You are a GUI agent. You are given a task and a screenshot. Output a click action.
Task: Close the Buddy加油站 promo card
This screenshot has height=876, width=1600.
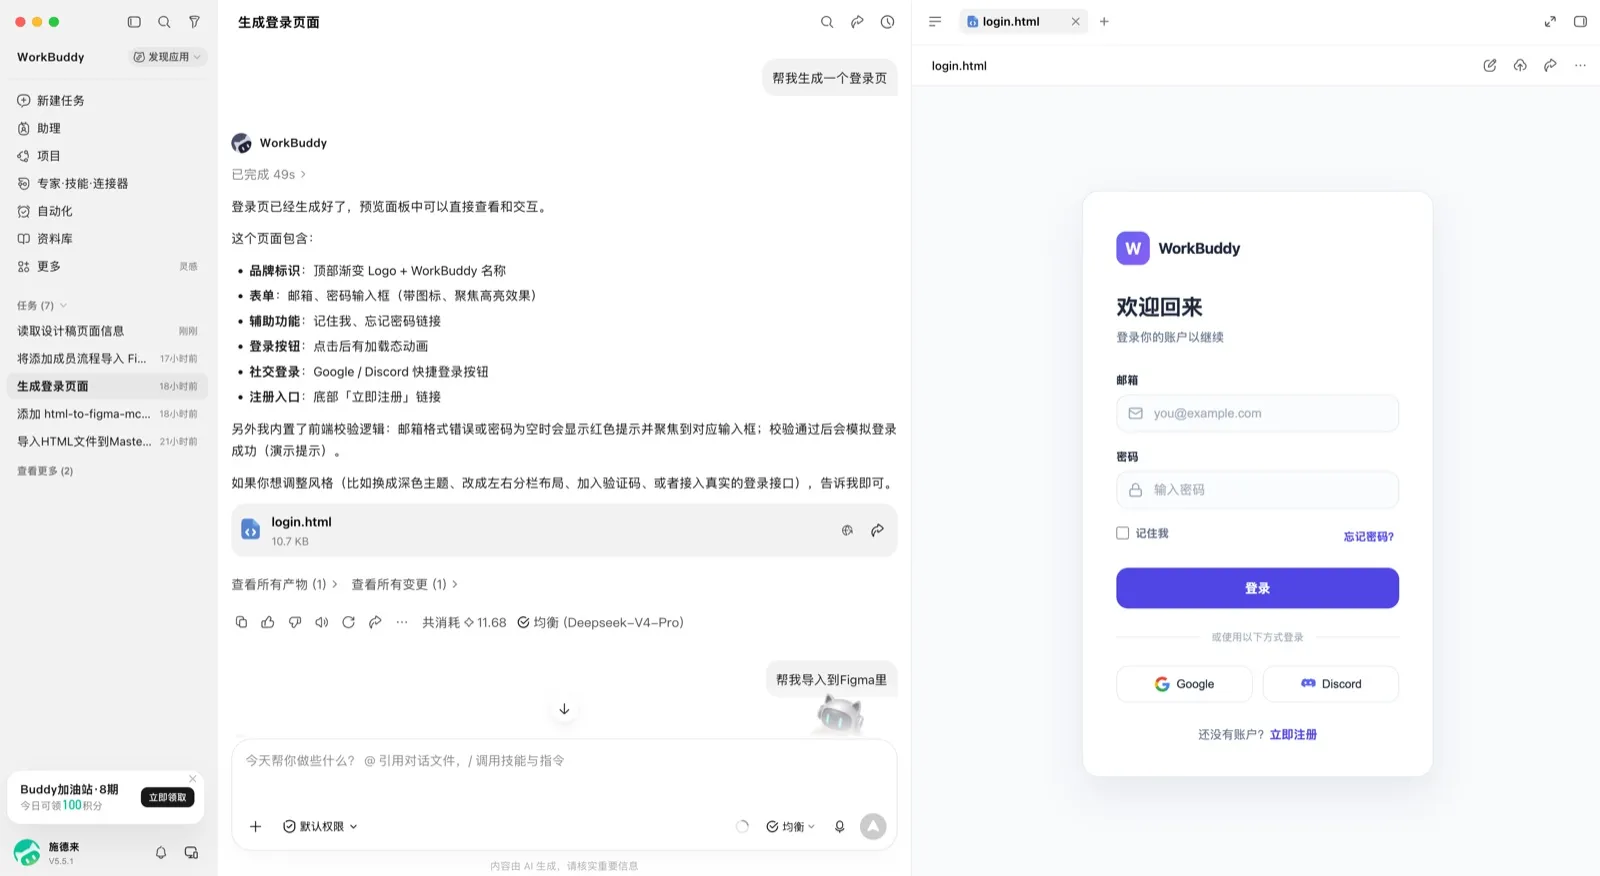pos(193,779)
